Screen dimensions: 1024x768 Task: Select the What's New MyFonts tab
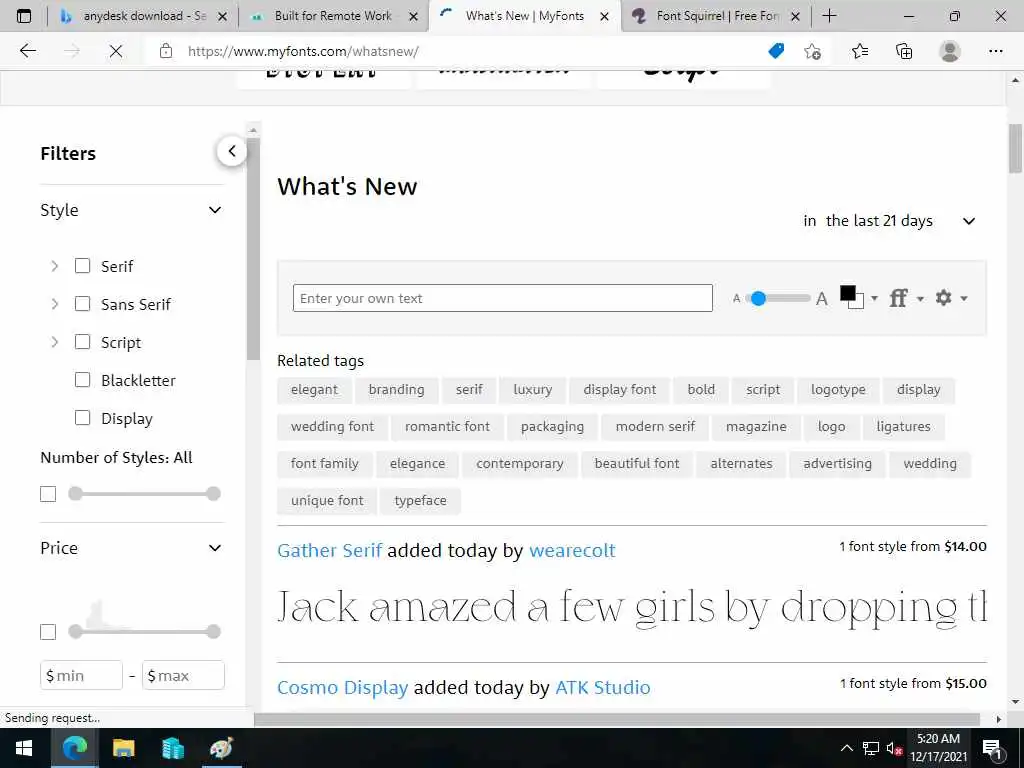(x=524, y=16)
